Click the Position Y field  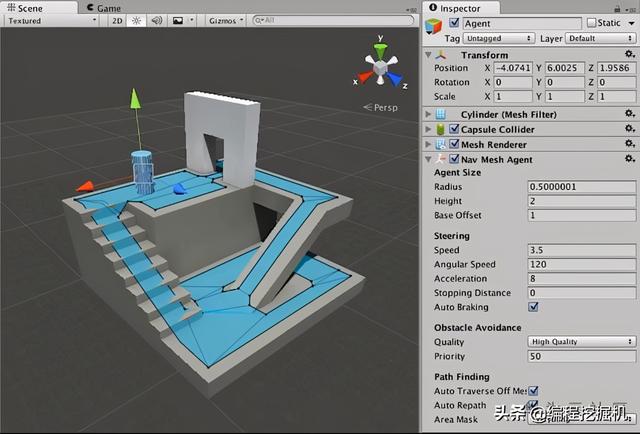(564, 68)
